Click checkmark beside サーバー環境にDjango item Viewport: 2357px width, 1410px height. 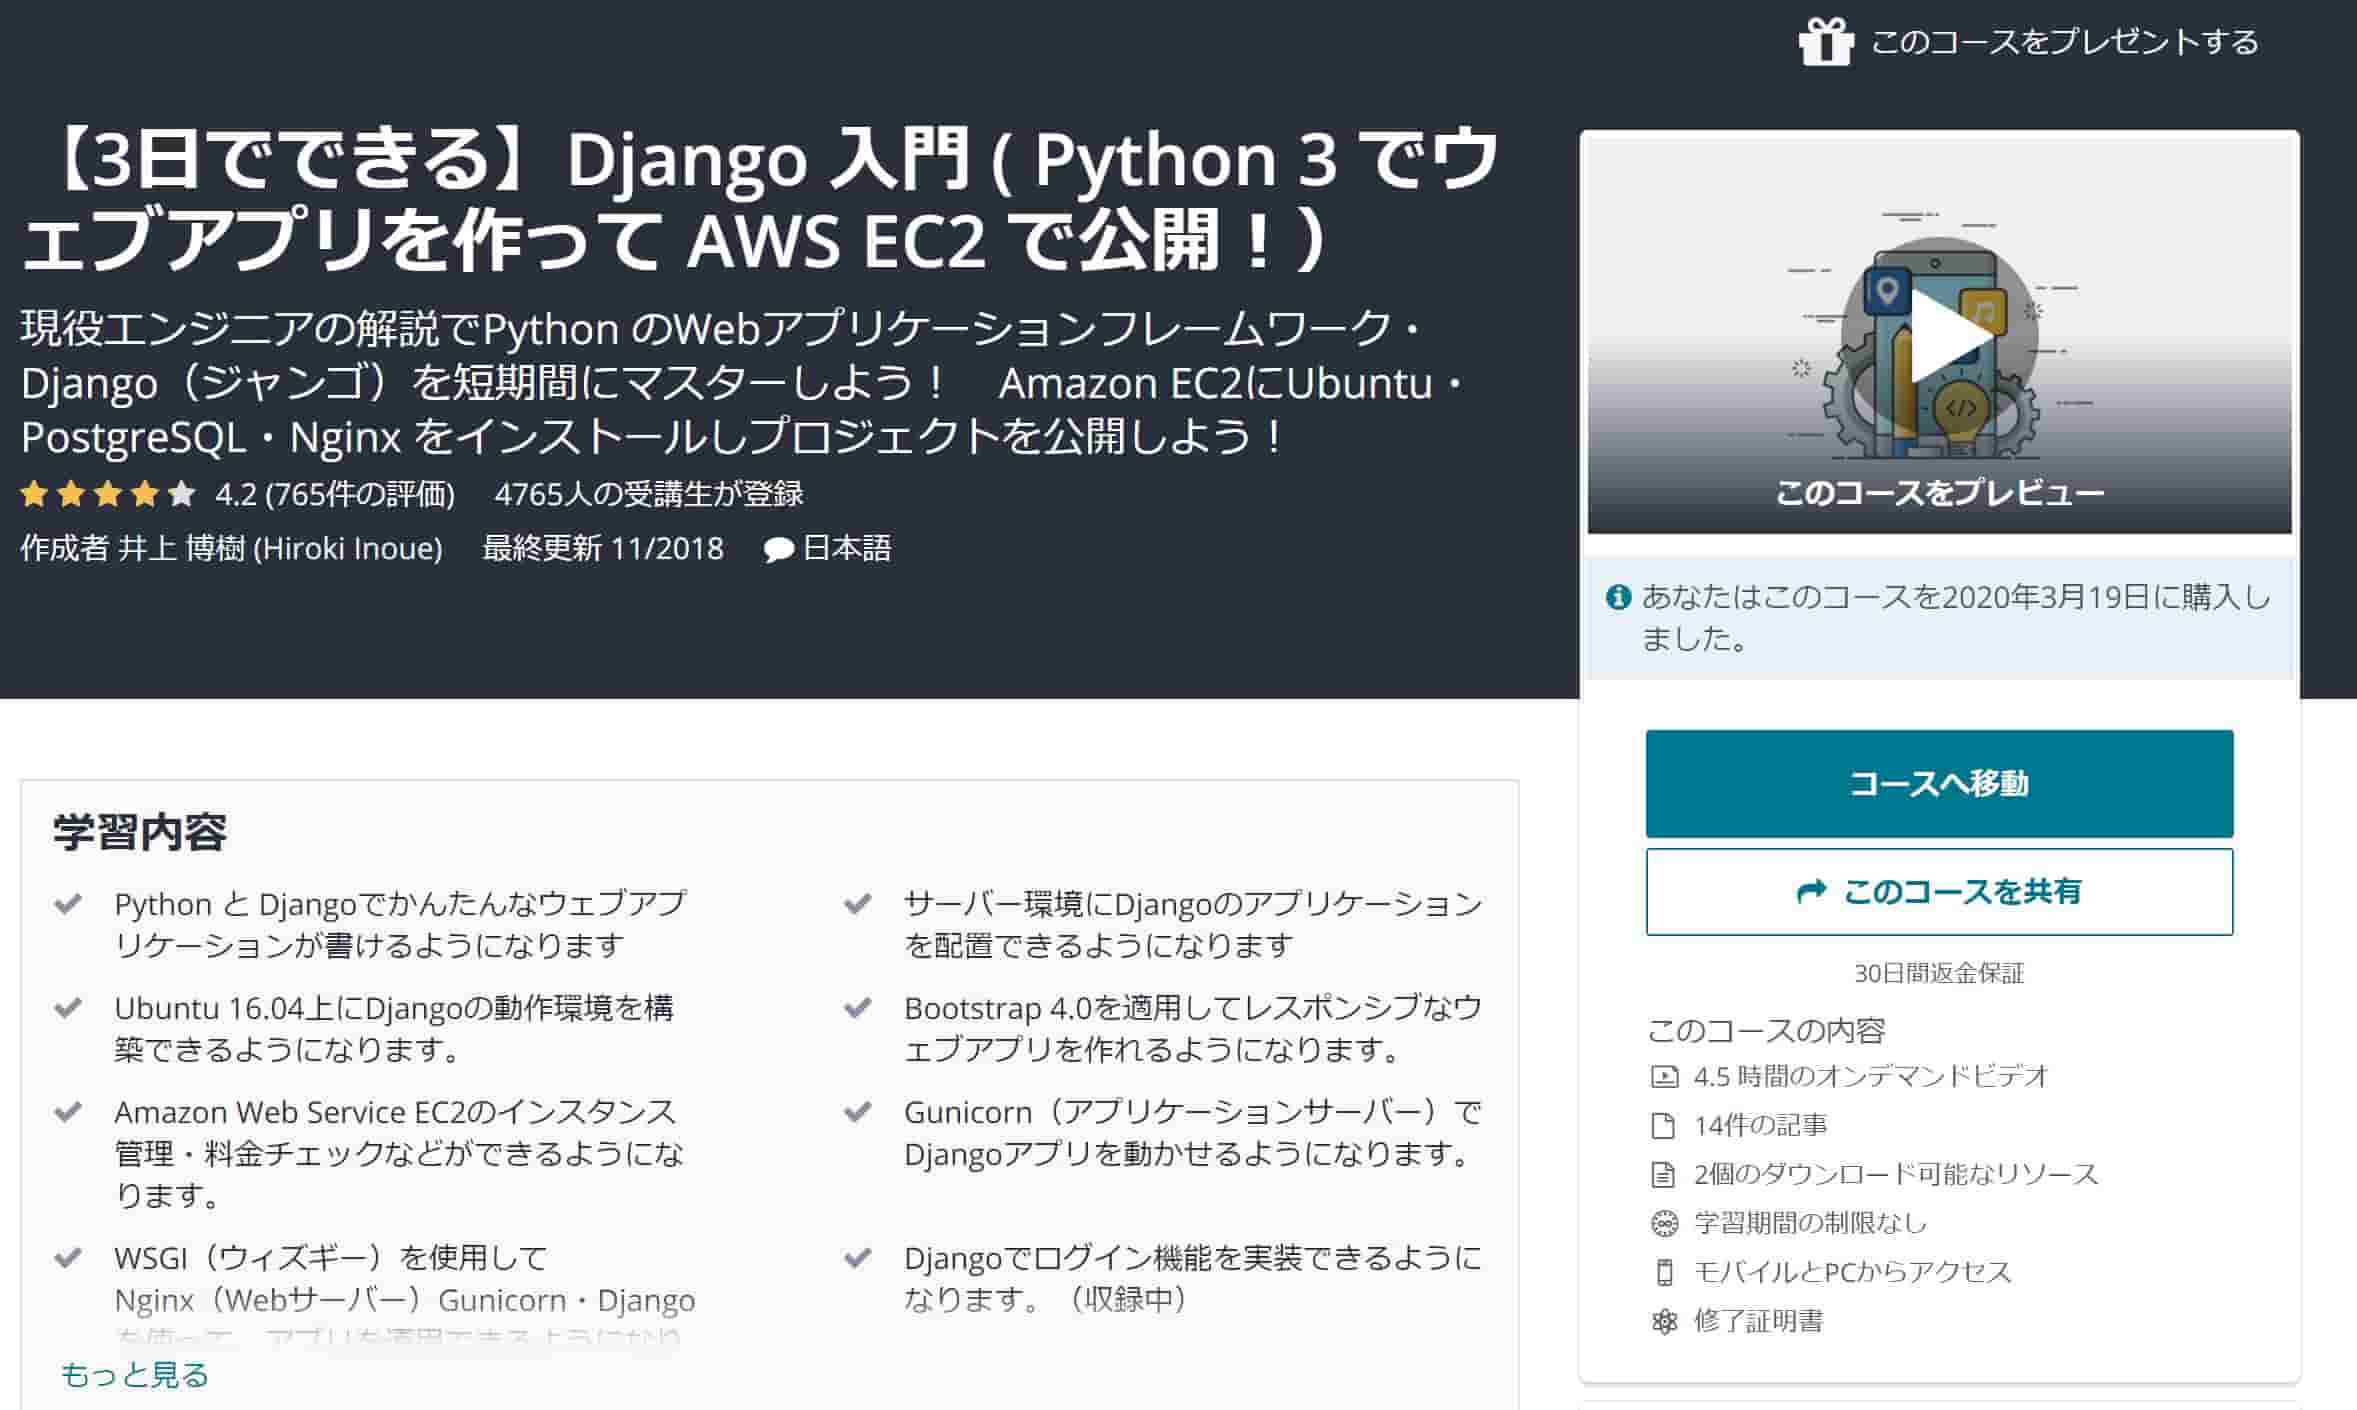click(858, 904)
